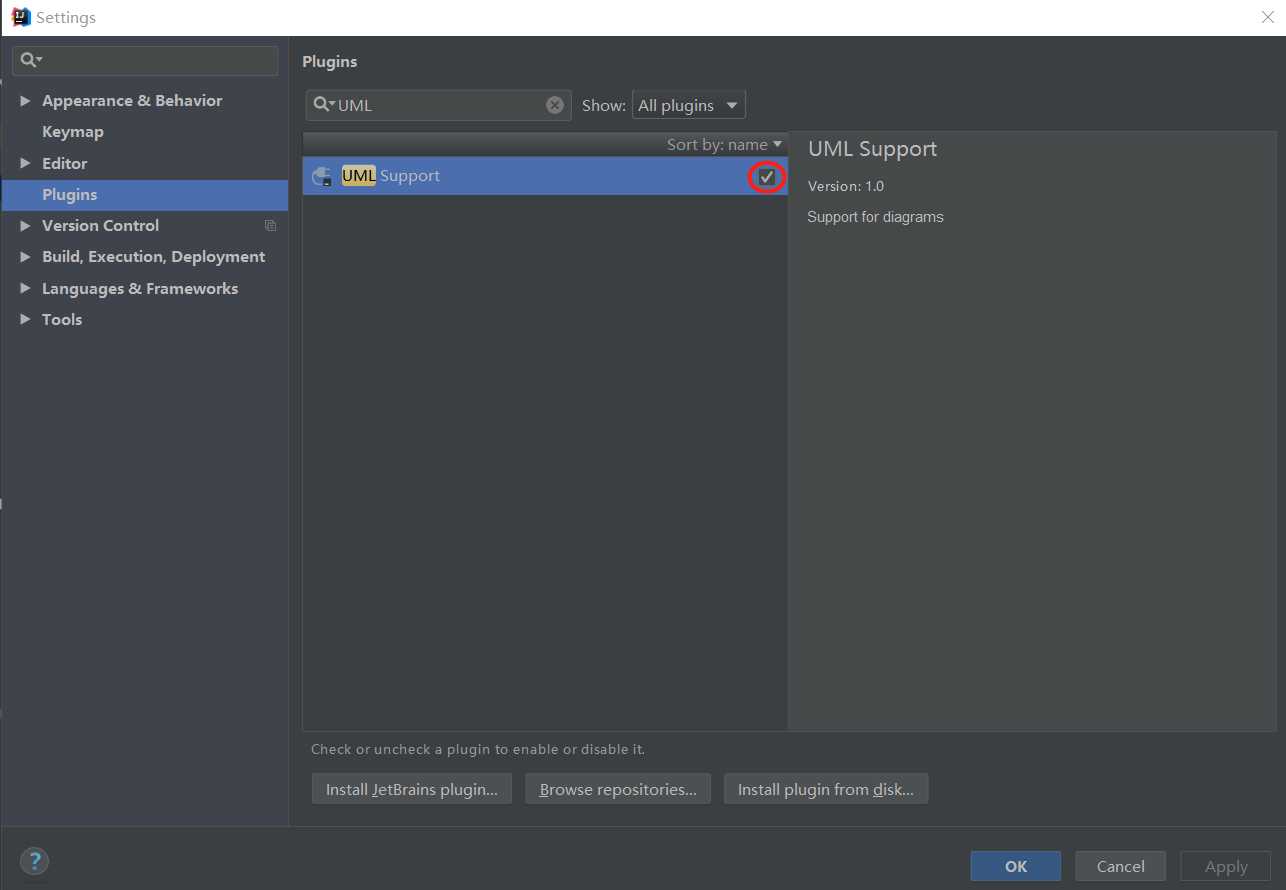Click the Cancel button
1286x890 pixels.
click(x=1120, y=866)
